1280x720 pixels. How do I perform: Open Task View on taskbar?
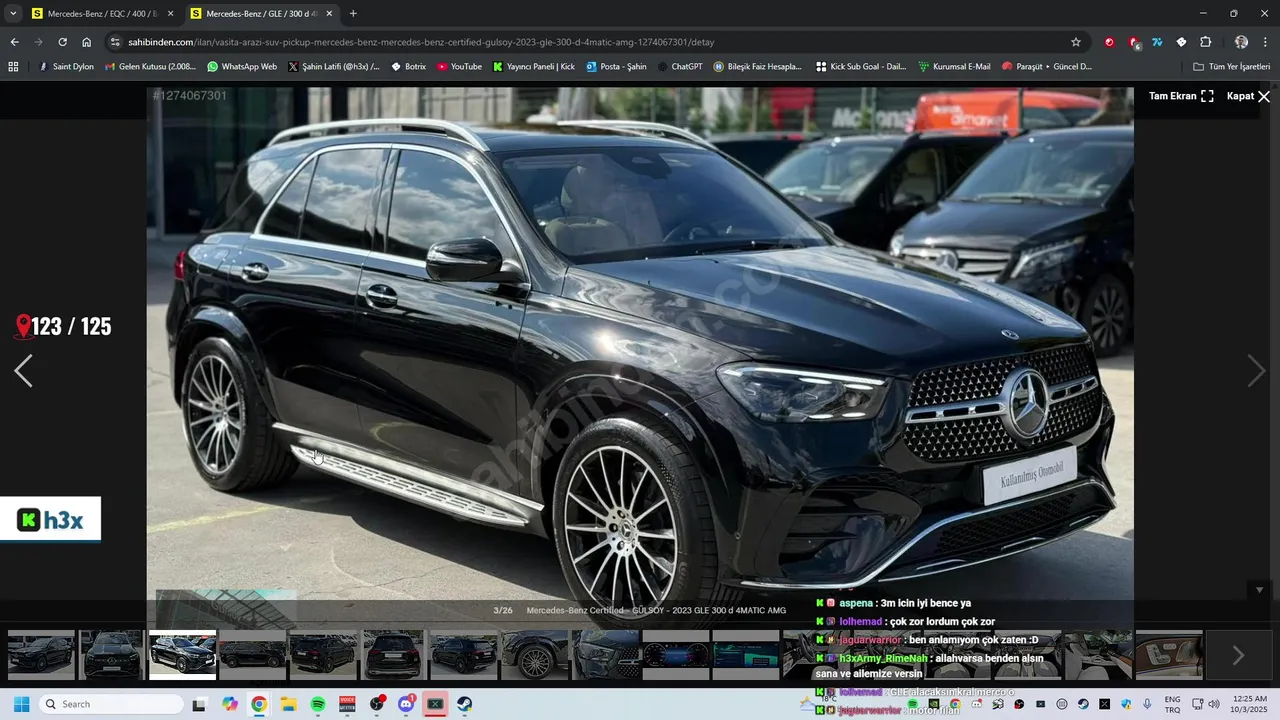[199, 704]
